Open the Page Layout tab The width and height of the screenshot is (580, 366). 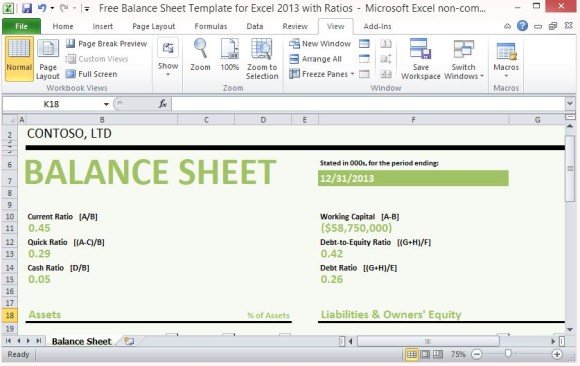point(154,26)
